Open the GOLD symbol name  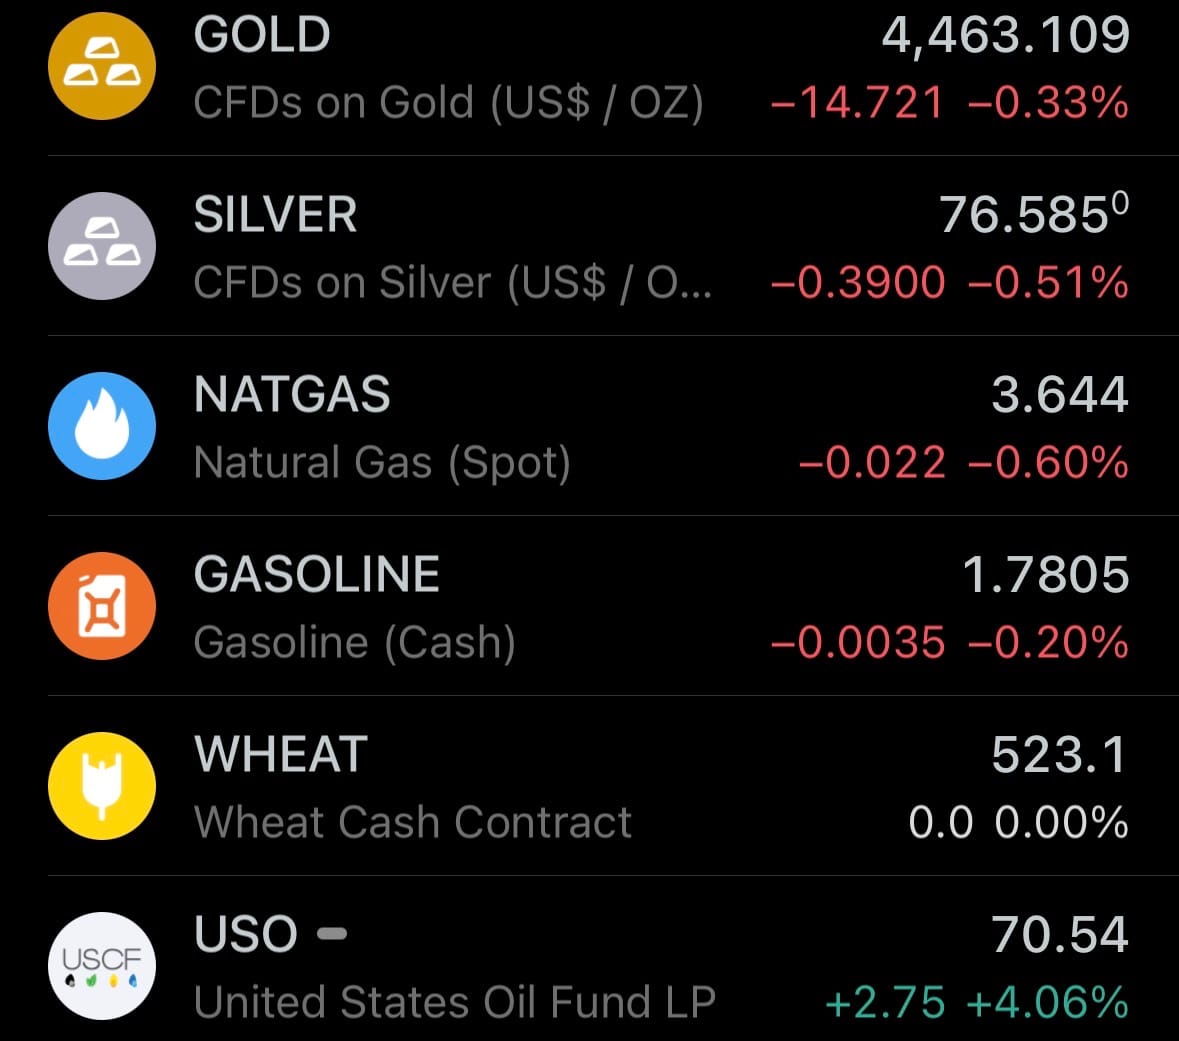click(262, 35)
